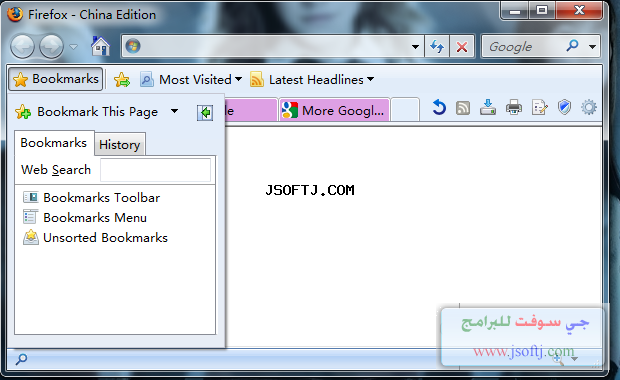Viewport: 620px width, 380px height.
Task: Select the More Googl... tab
Action: (x=334, y=110)
